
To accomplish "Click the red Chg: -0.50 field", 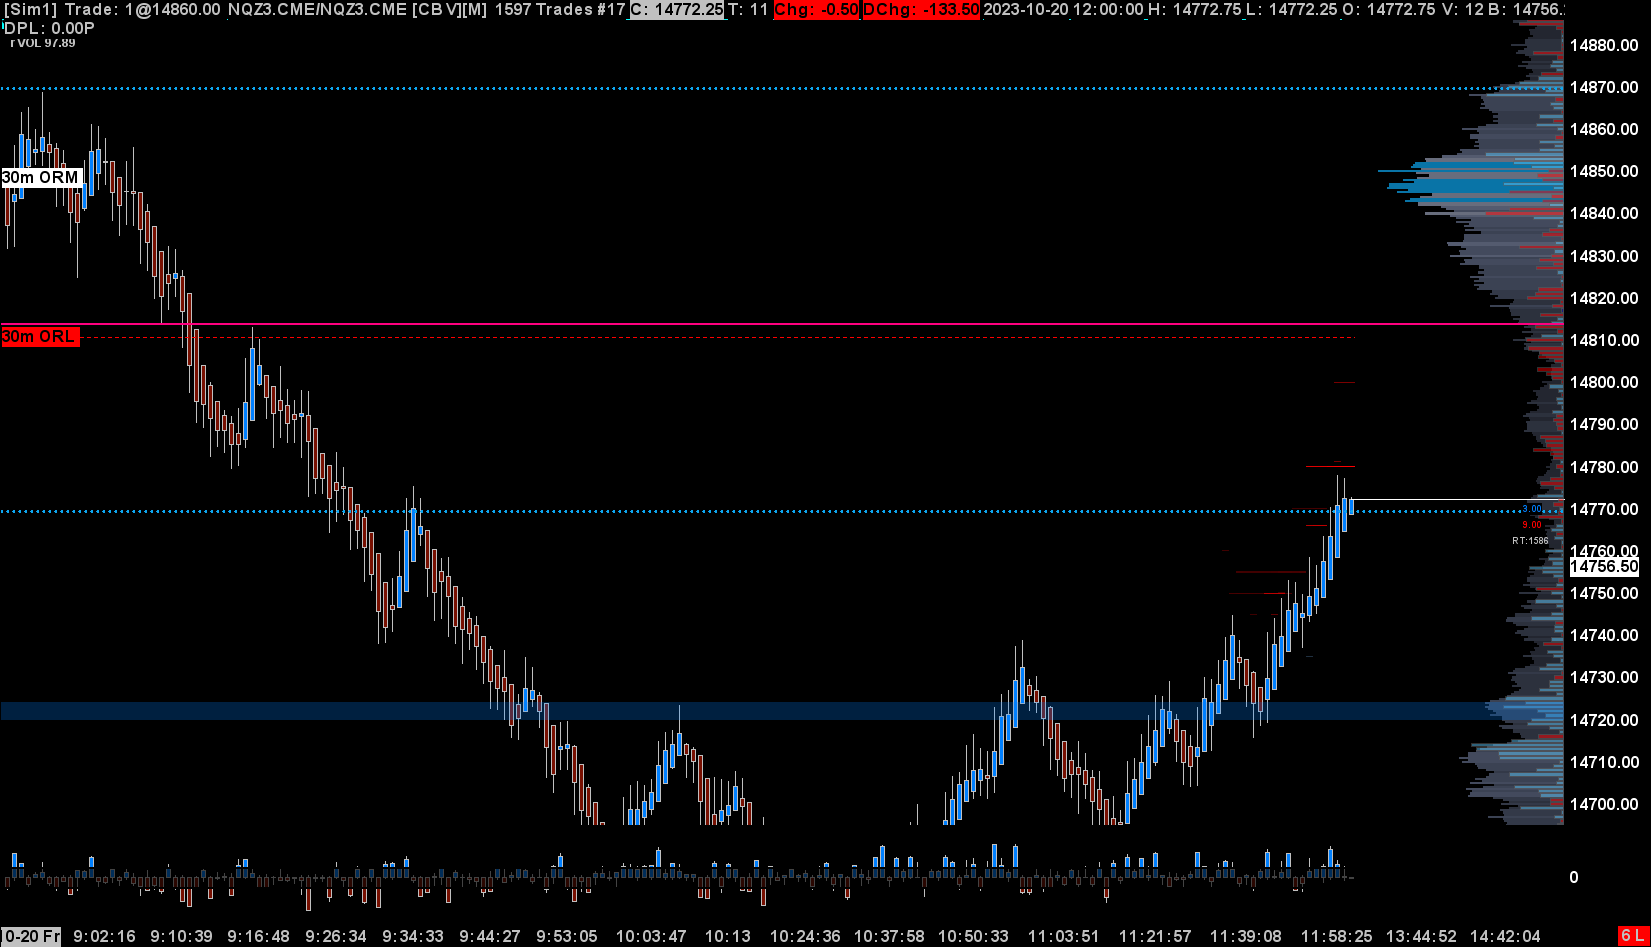I will [816, 10].
